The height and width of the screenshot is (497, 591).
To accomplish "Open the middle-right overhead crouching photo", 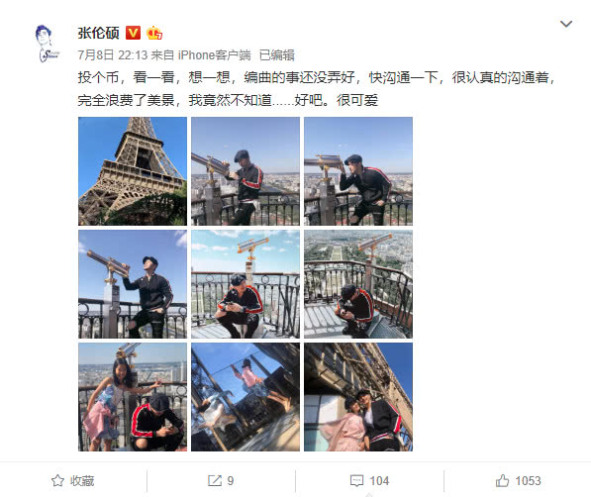I will click(358, 284).
